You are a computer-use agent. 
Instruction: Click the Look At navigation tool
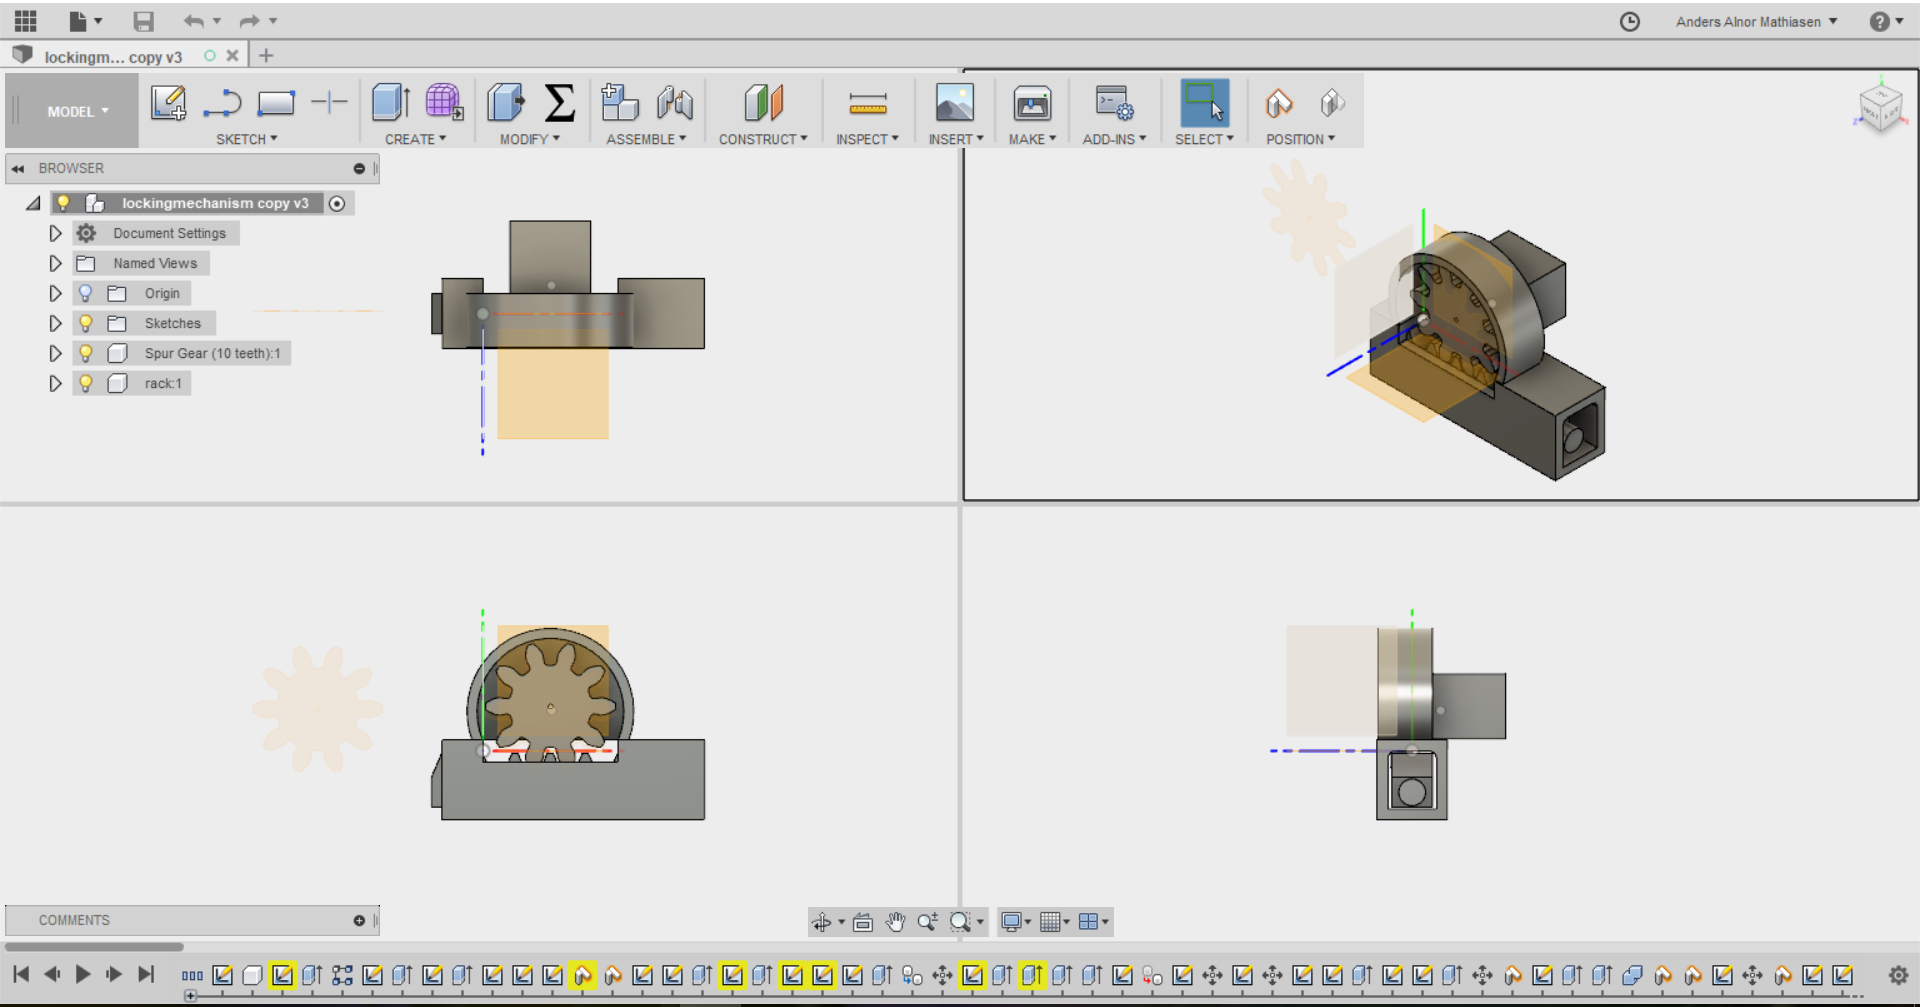[x=863, y=922]
